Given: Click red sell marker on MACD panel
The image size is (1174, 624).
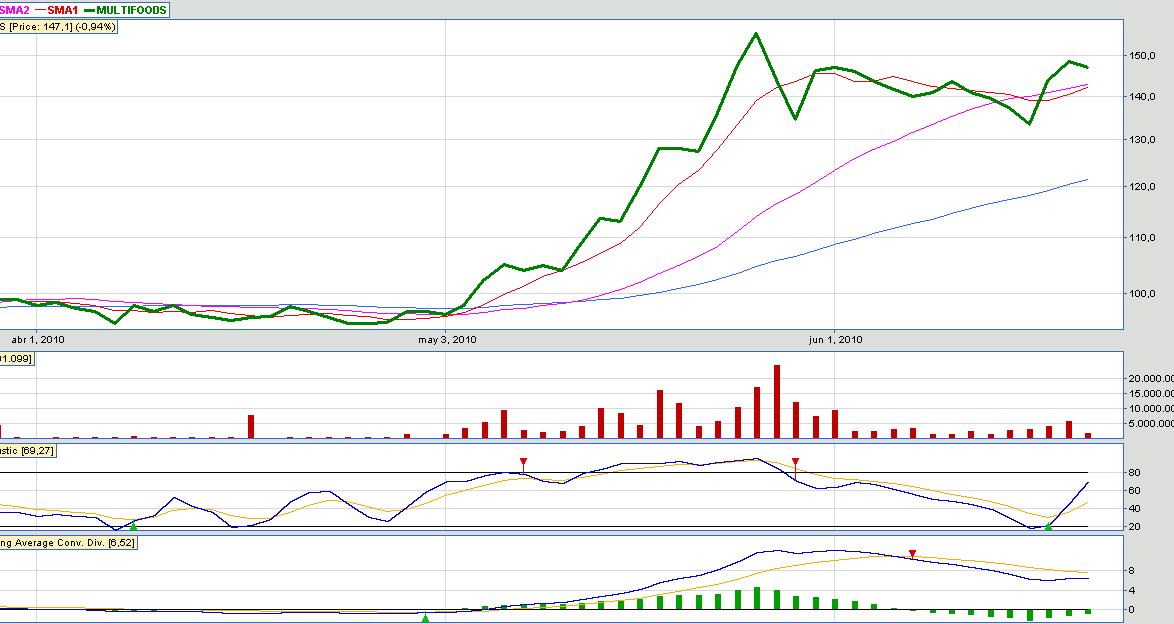Looking at the screenshot, I should click(x=912, y=553).
